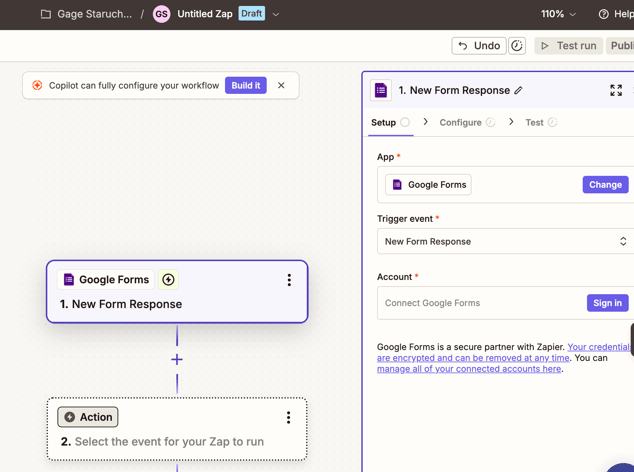Open the manage connected accounts link
This screenshot has height=472, width=634.
coord(468,369)
